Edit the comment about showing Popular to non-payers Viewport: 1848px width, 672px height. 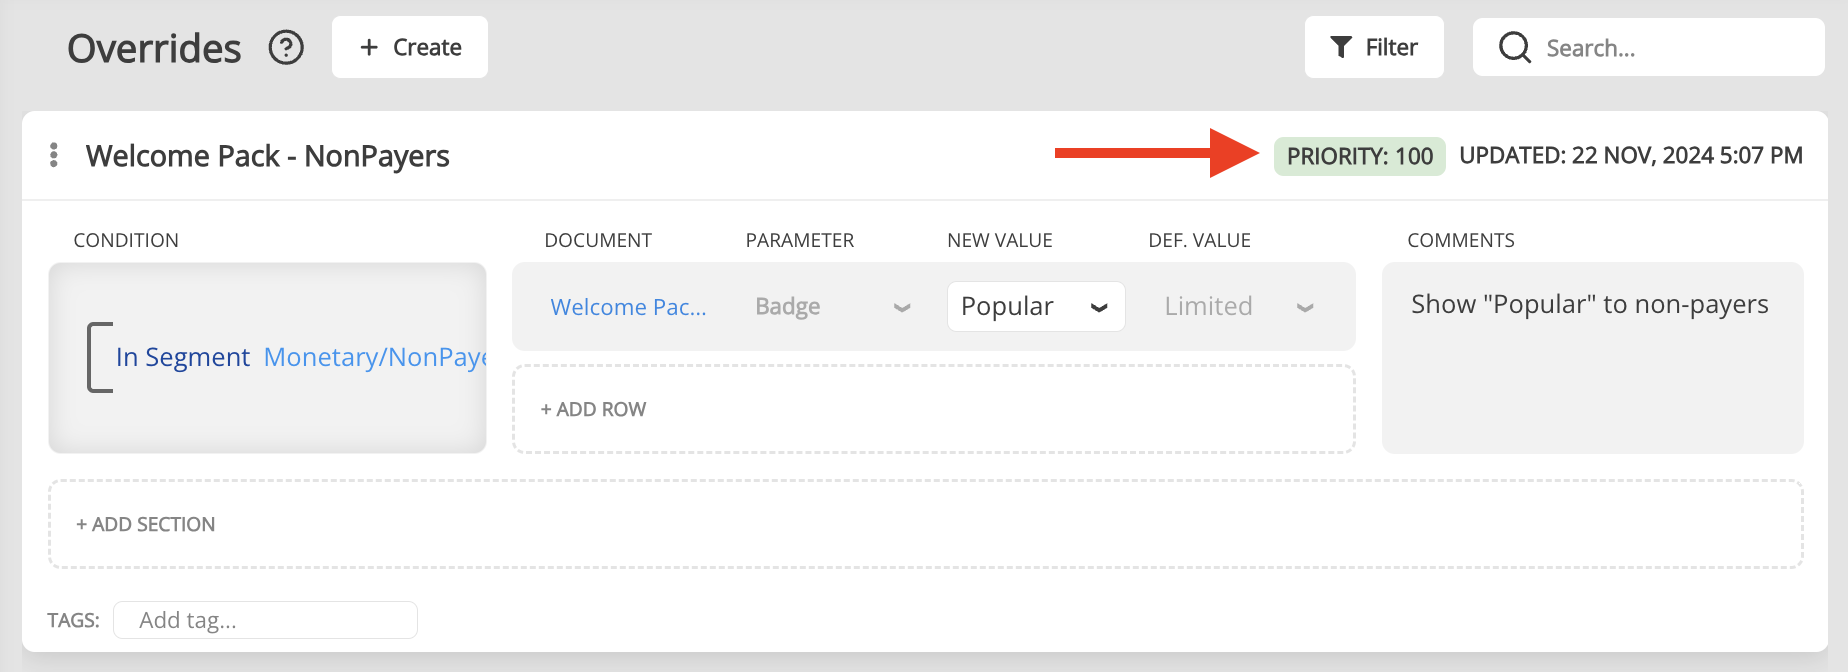coord(1590,305)
